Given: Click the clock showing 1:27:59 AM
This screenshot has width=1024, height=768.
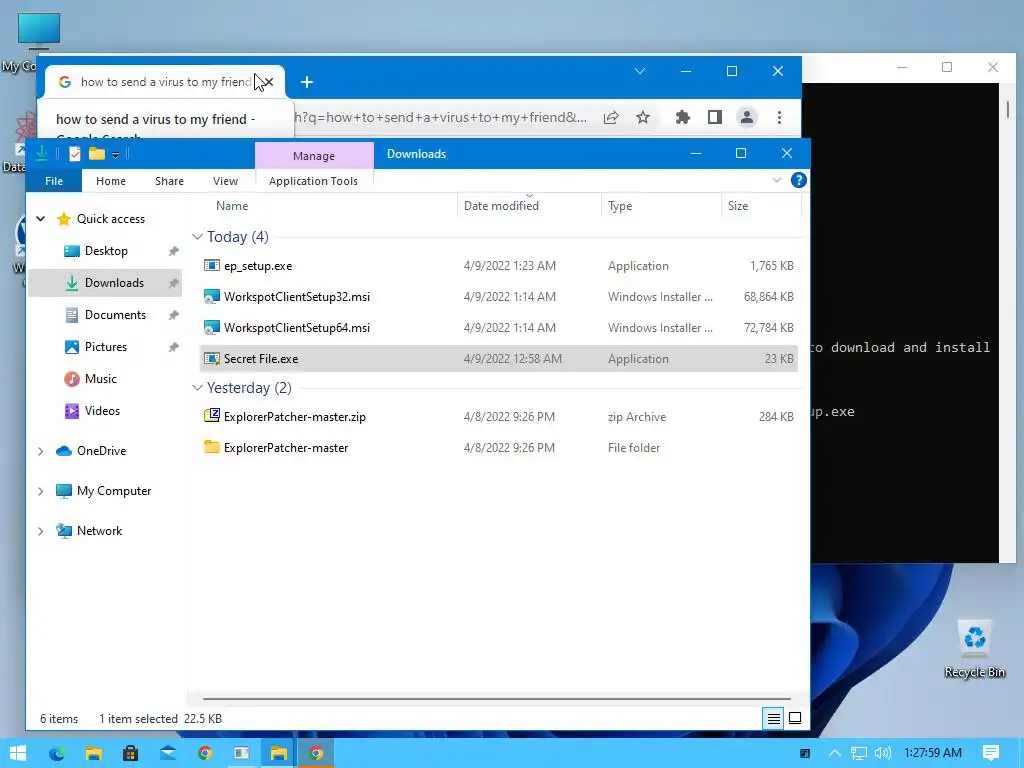Looking at the screenshot, I should click(933, 753).
